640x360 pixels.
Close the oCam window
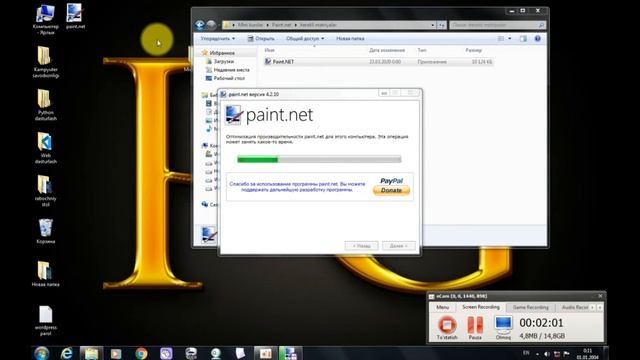[600, 296]
